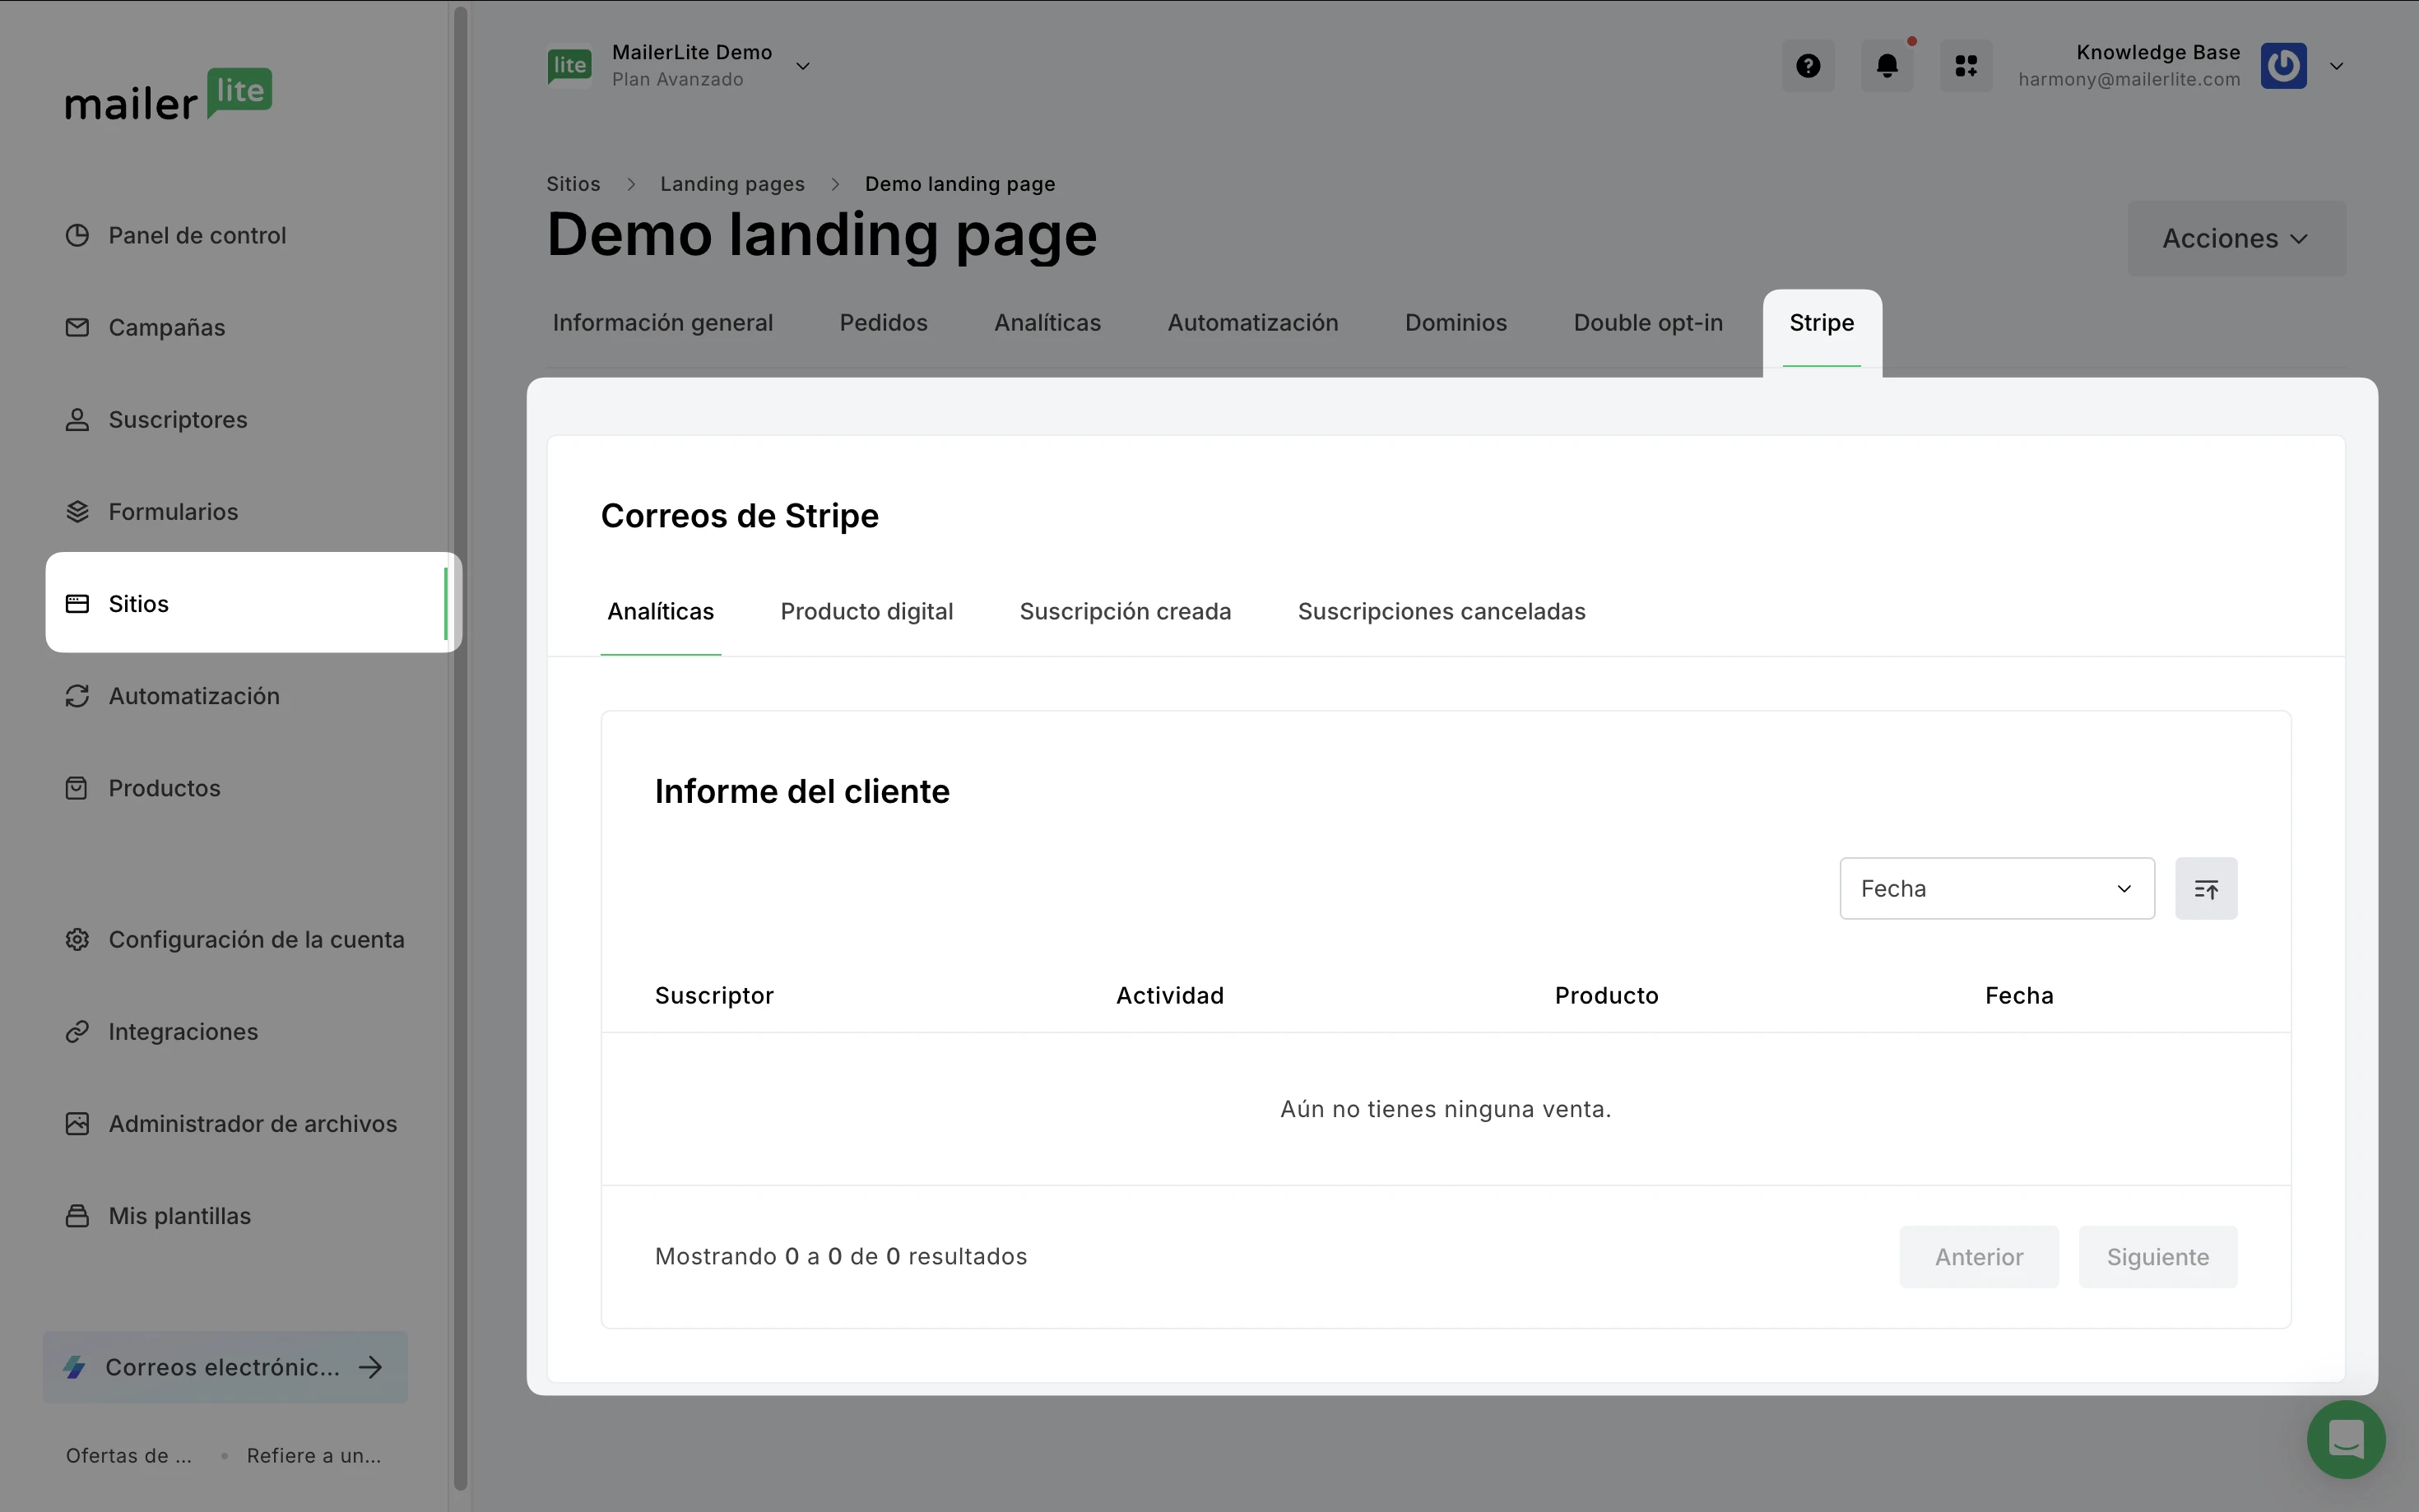Expand the user profile chevron menu
Image resolution: width=2419 pixels, height=1512 pixels.
tap(2337, 66)
